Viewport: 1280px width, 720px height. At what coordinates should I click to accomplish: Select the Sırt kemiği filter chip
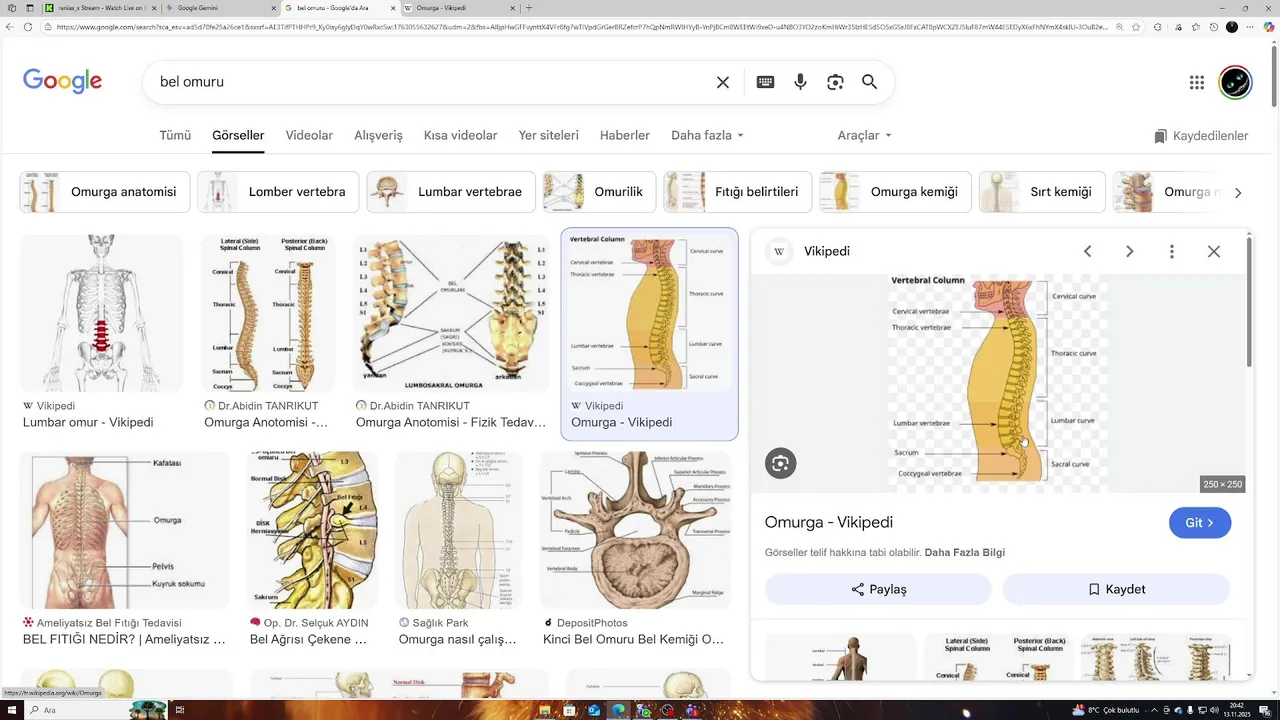[1042, 192]
